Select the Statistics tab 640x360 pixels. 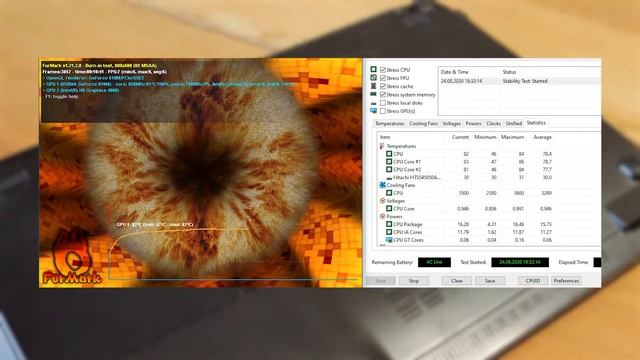[536, 123]
